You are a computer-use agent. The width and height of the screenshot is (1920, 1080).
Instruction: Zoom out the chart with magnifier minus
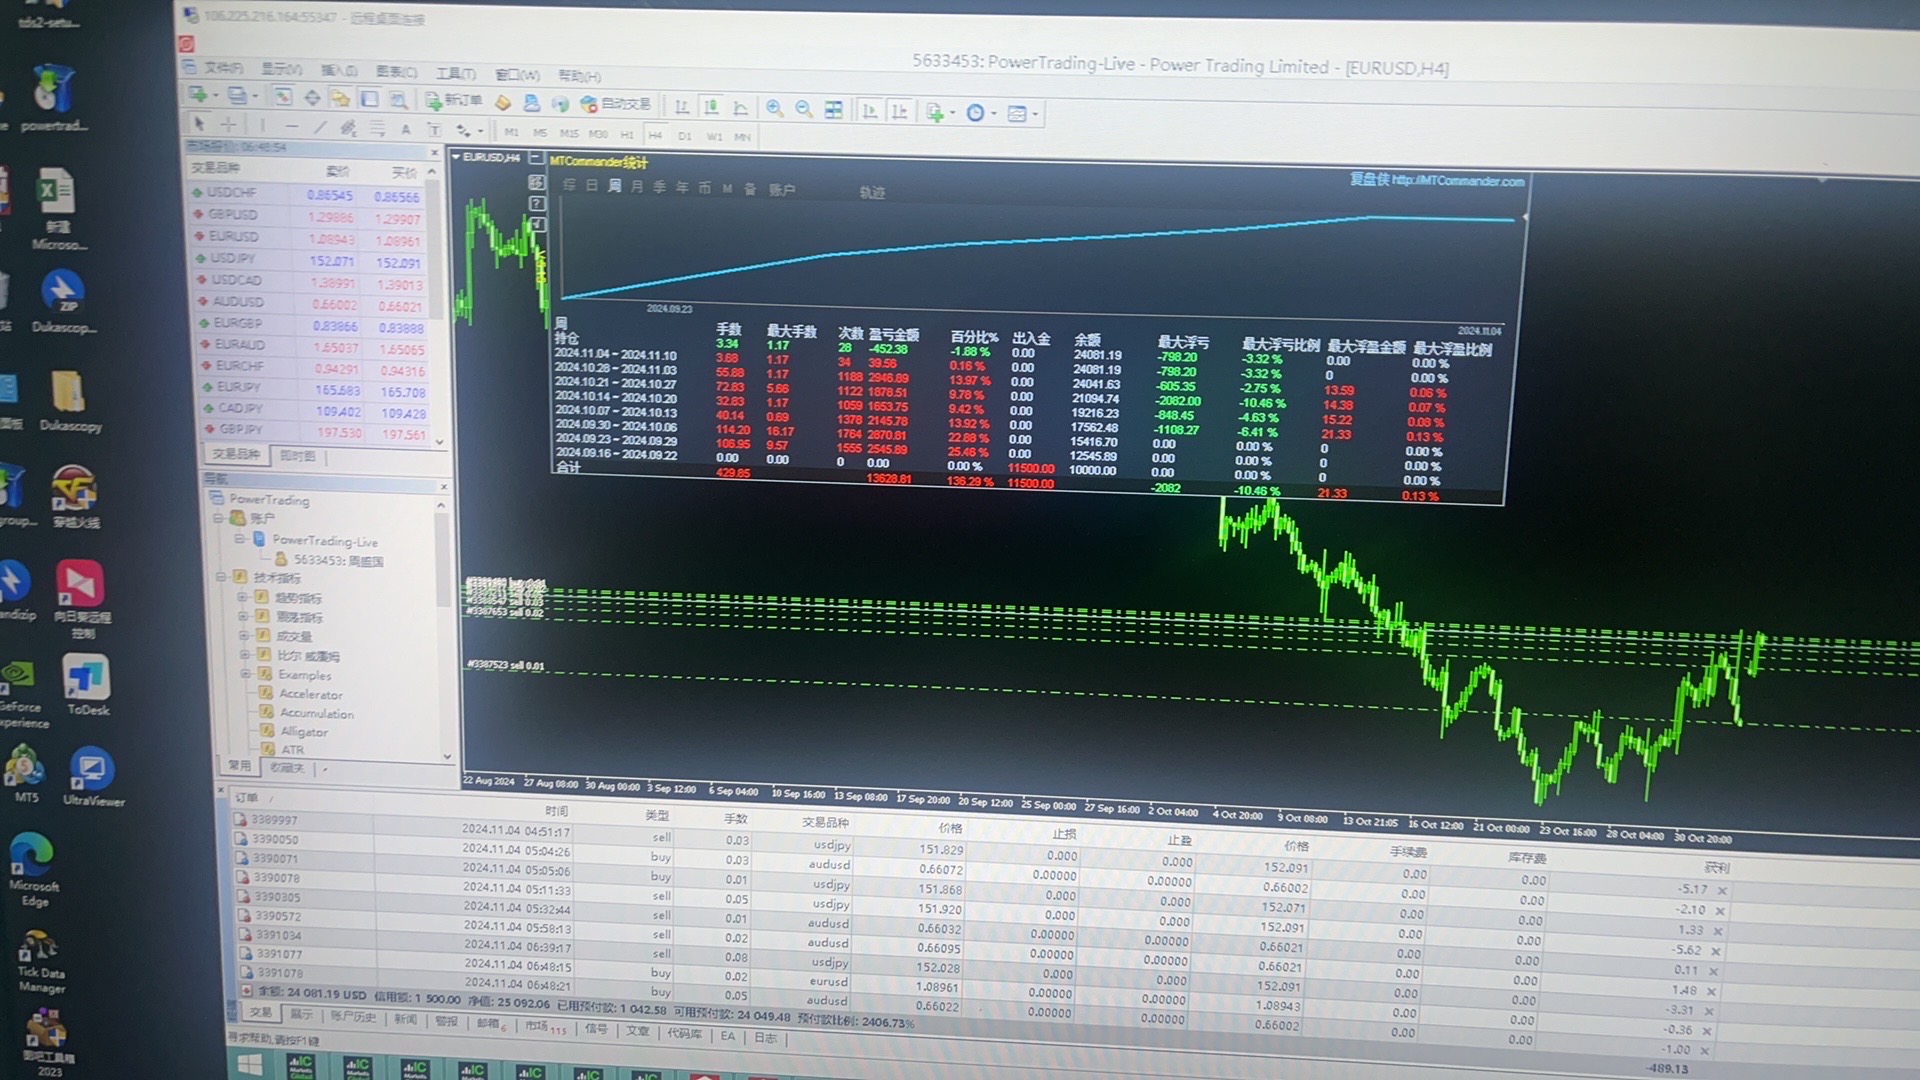tap(803, 109)
